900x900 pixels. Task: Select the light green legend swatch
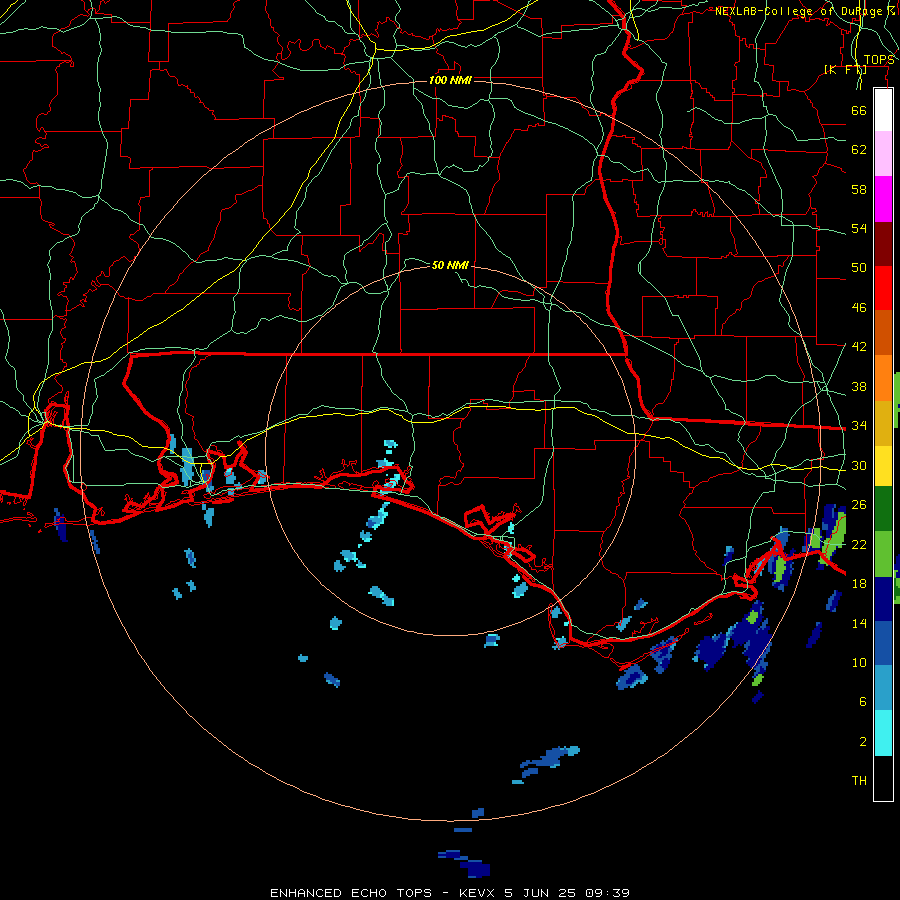pyautogui.click(x=883, y=554)
